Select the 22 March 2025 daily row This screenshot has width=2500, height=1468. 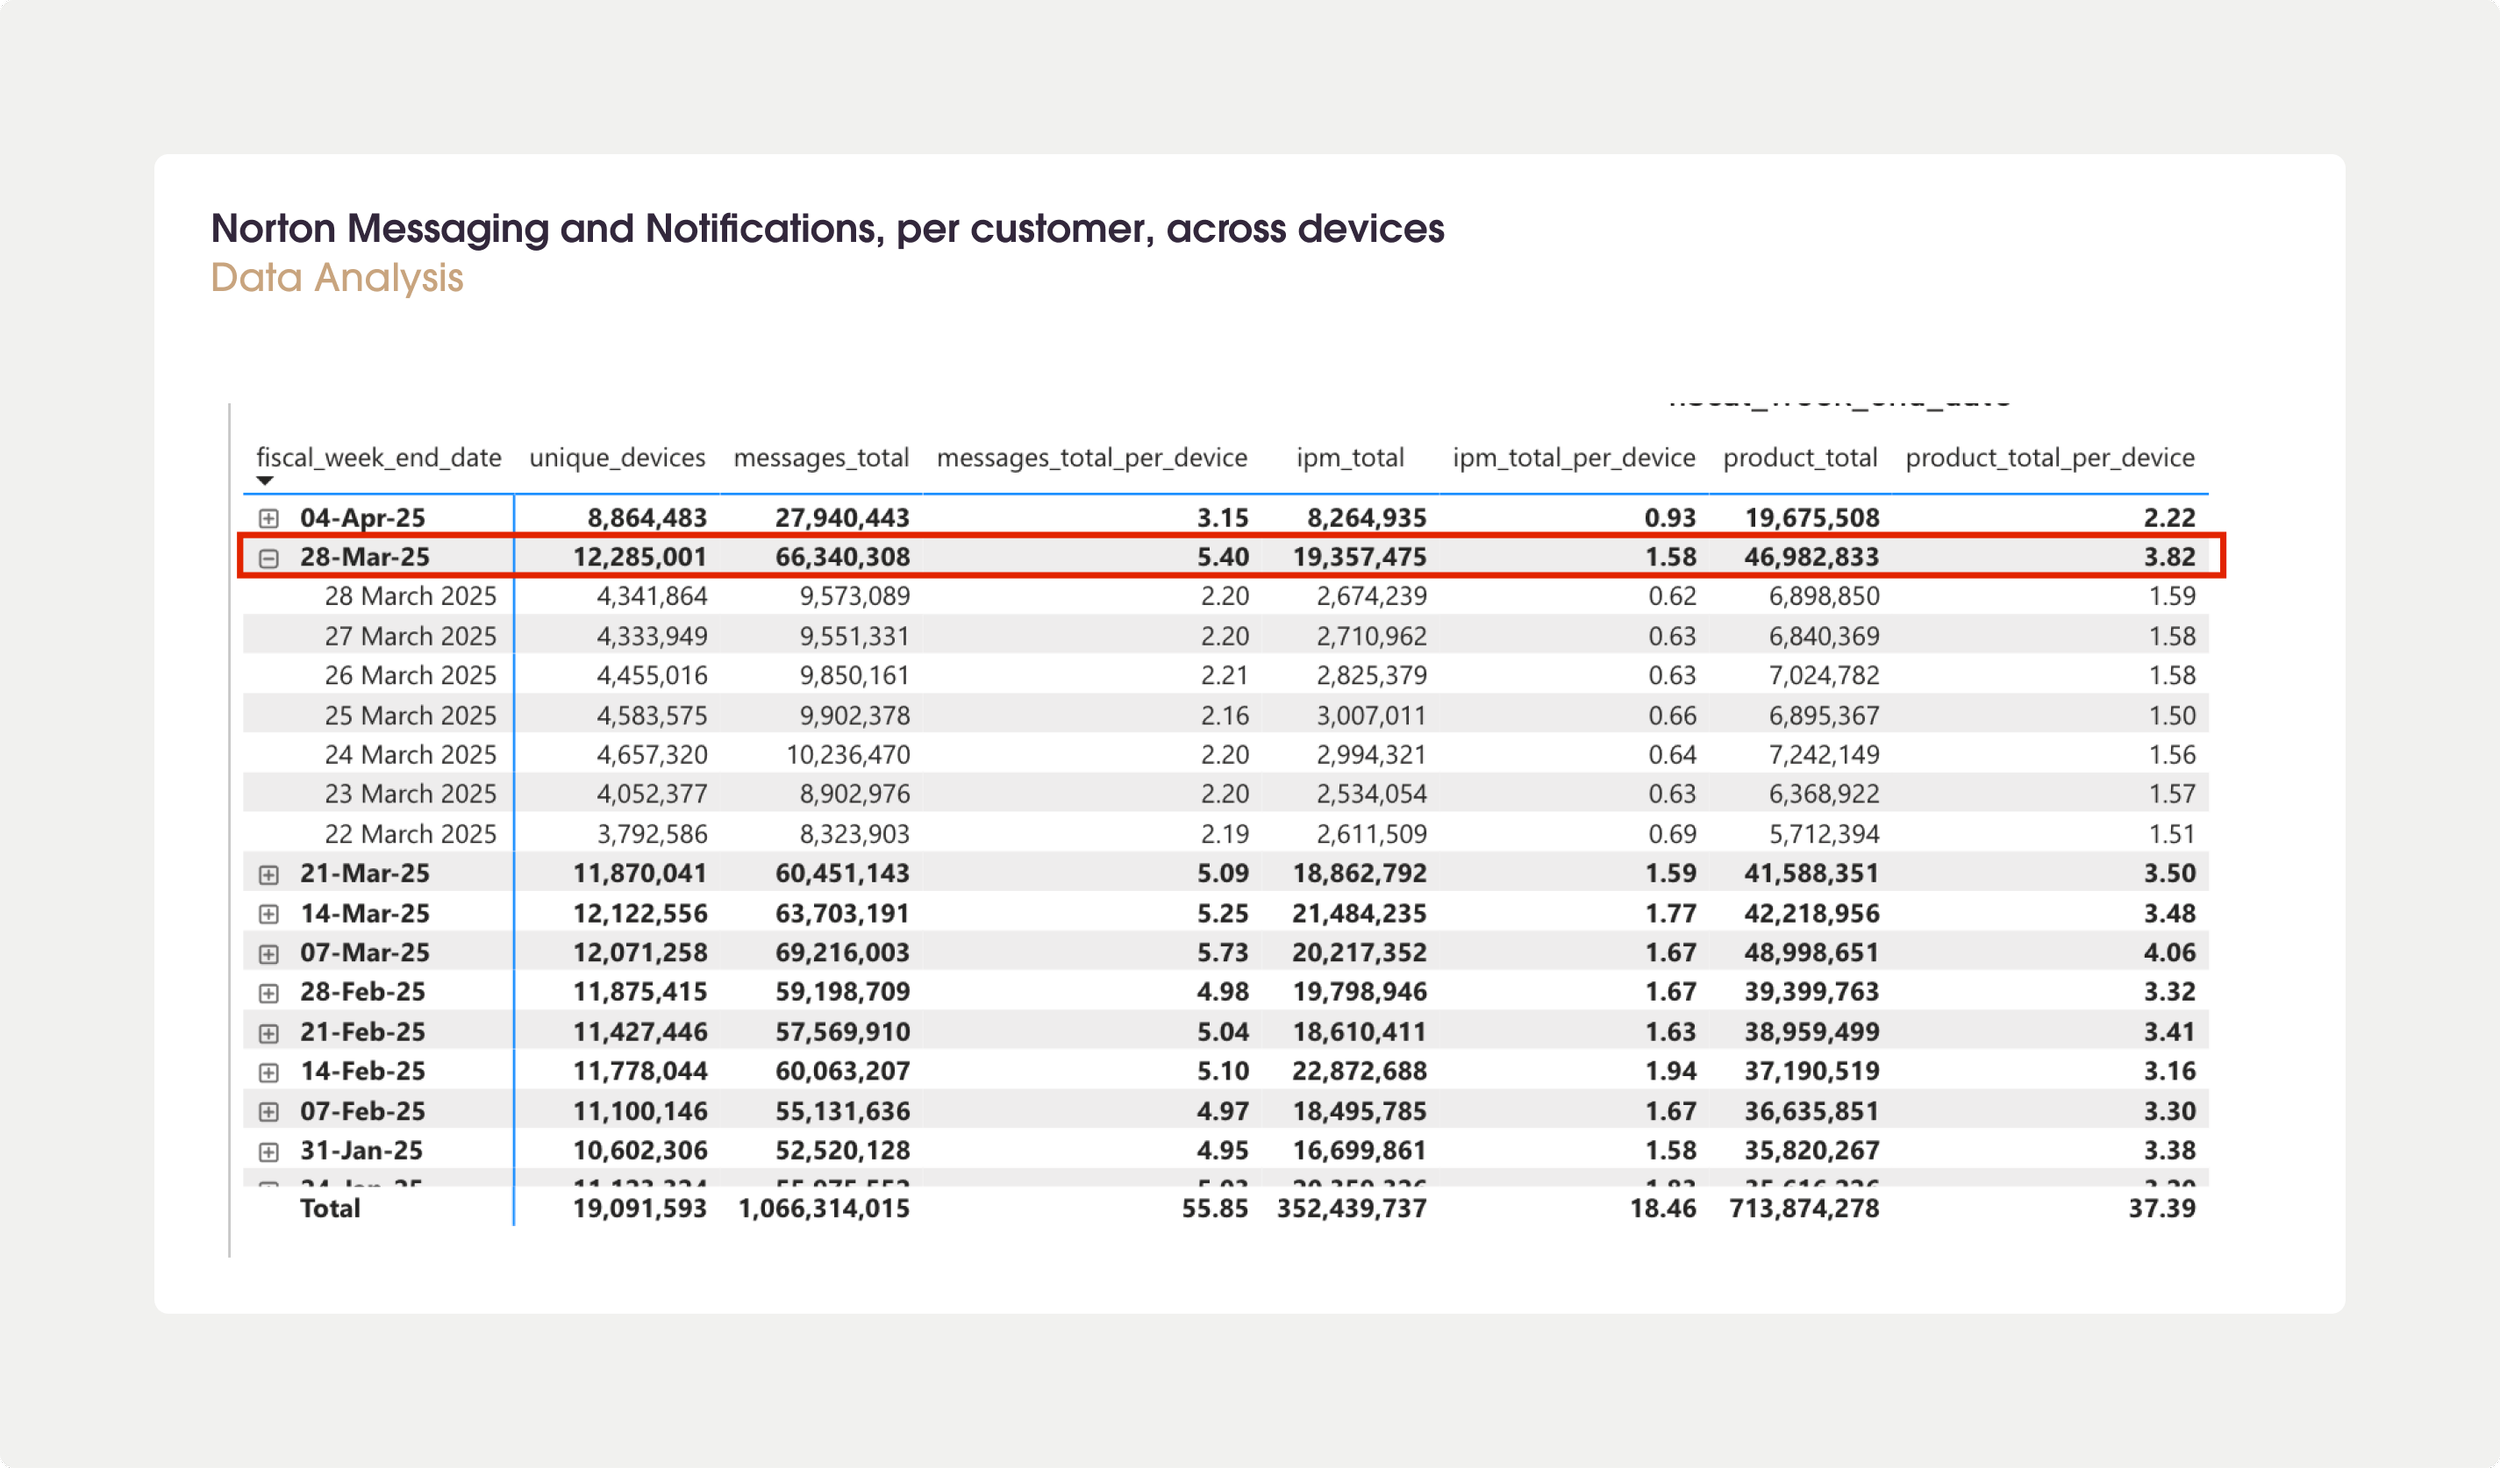tap(410, 834)
